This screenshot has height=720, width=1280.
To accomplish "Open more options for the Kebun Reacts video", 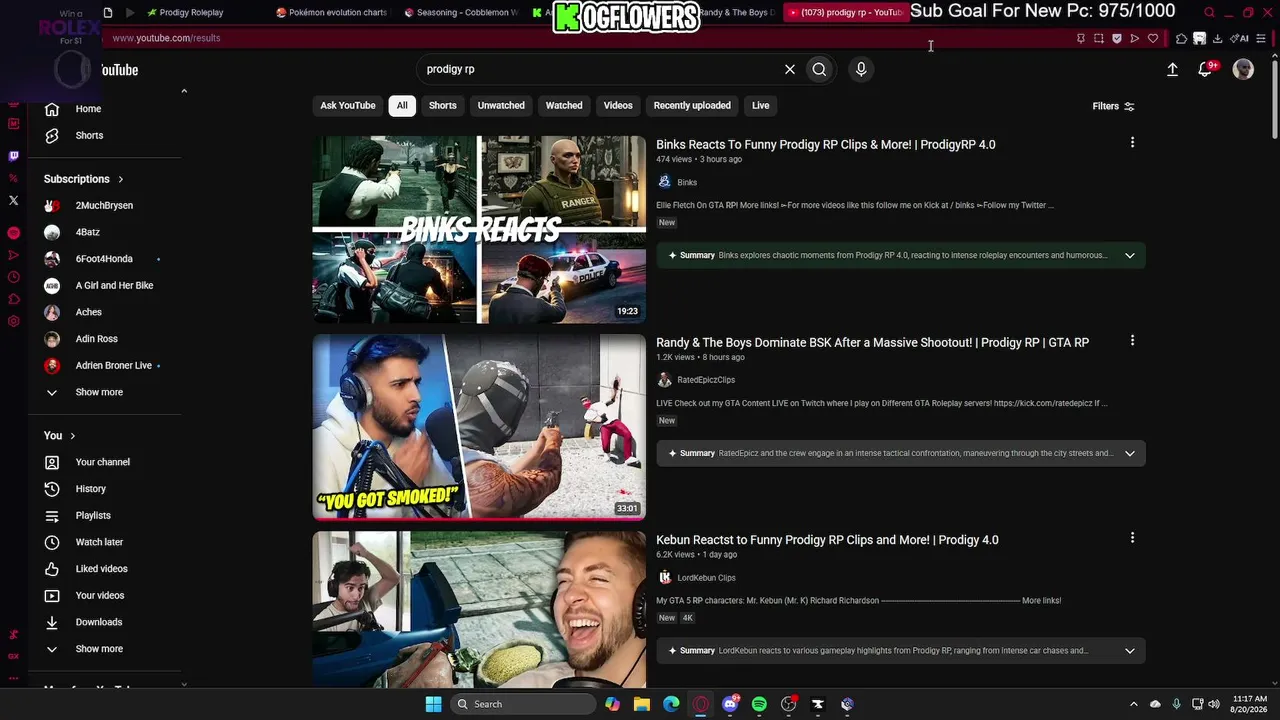I will coord(1132,538).
